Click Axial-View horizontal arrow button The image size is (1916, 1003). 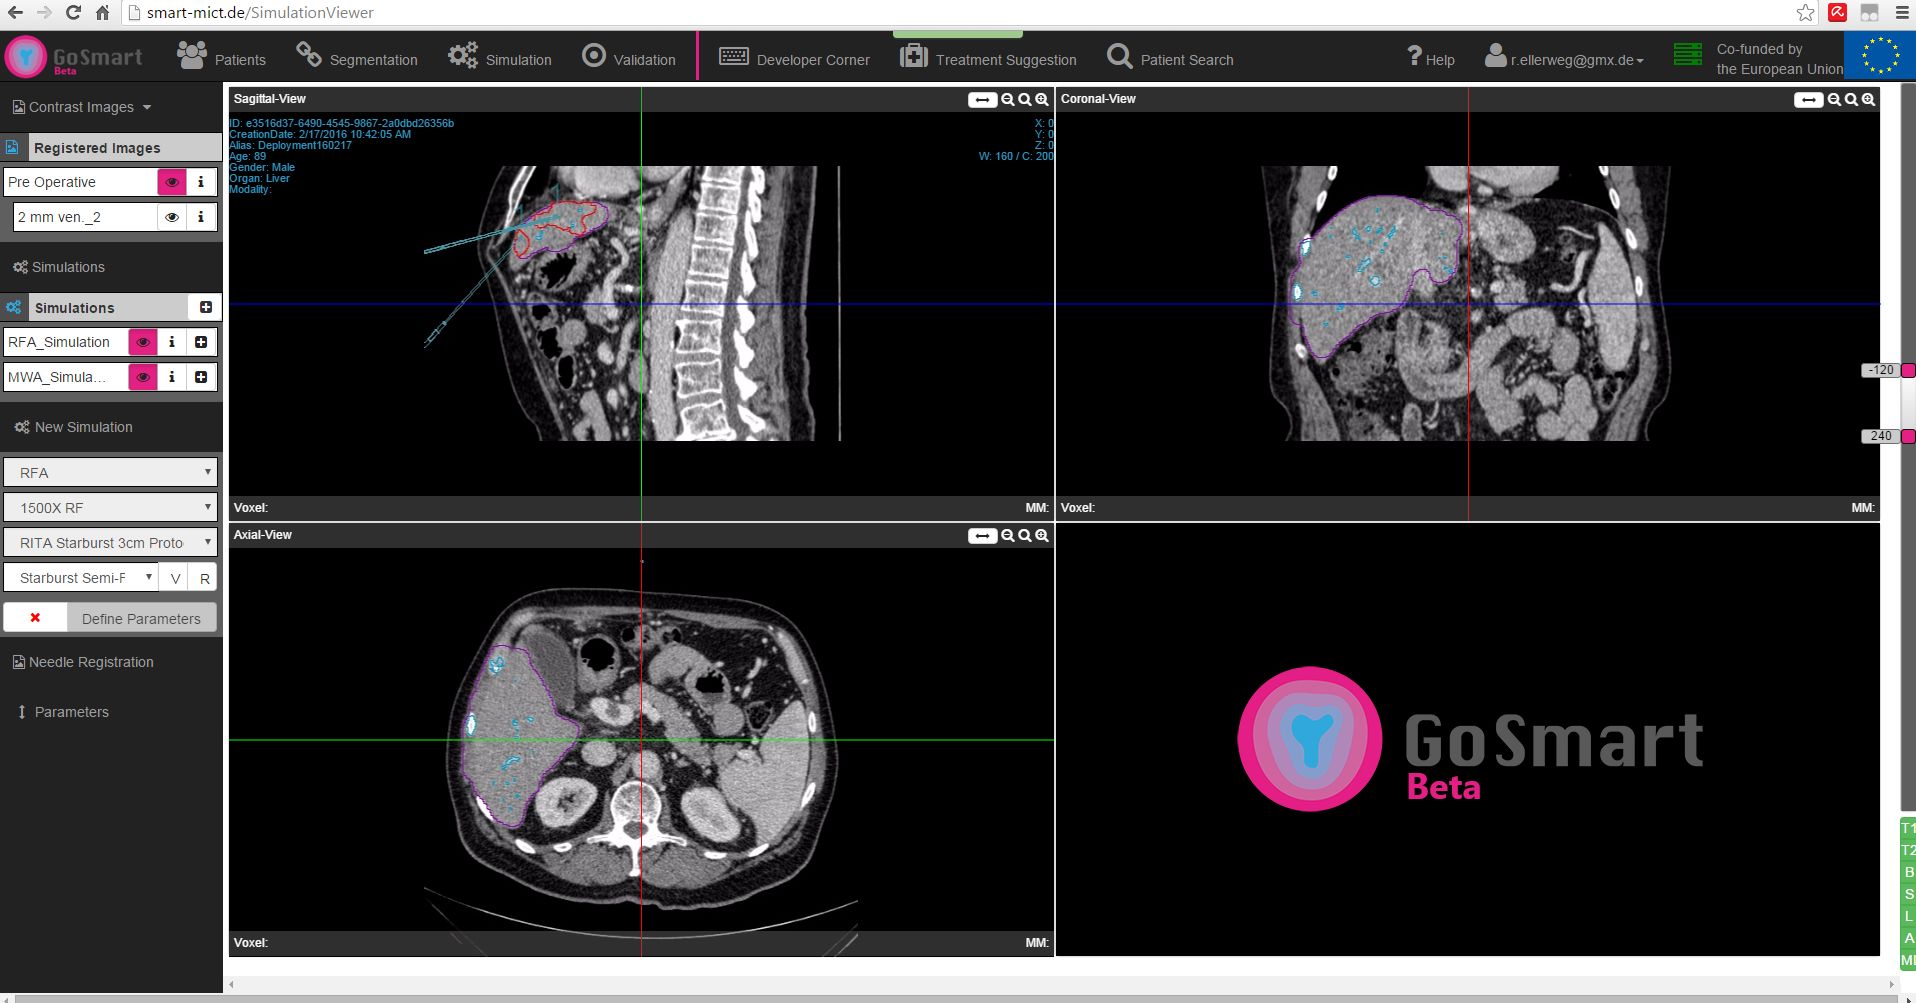pyautogui.click(x=982, y=536)
